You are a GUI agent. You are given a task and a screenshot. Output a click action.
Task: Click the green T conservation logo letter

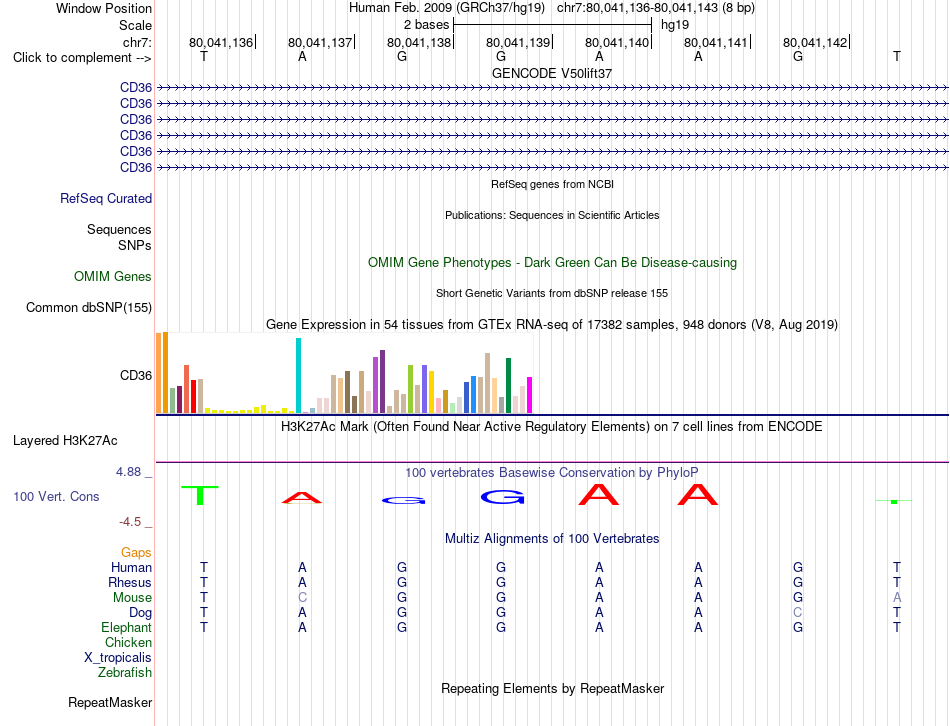click(x=200, y=495)
